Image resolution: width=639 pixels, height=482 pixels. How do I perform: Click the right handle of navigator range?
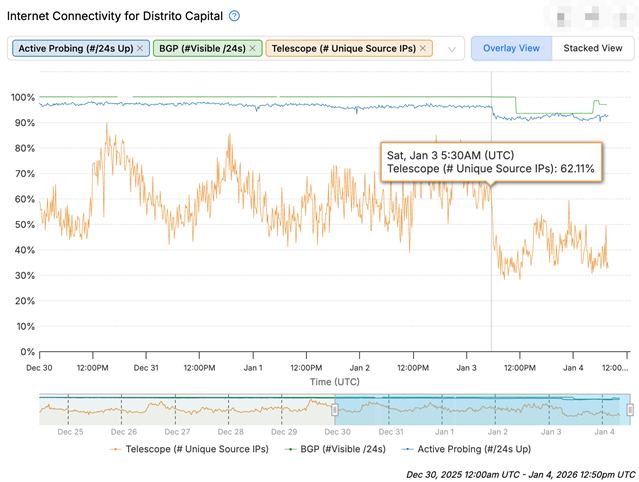[x=630, y=409]
